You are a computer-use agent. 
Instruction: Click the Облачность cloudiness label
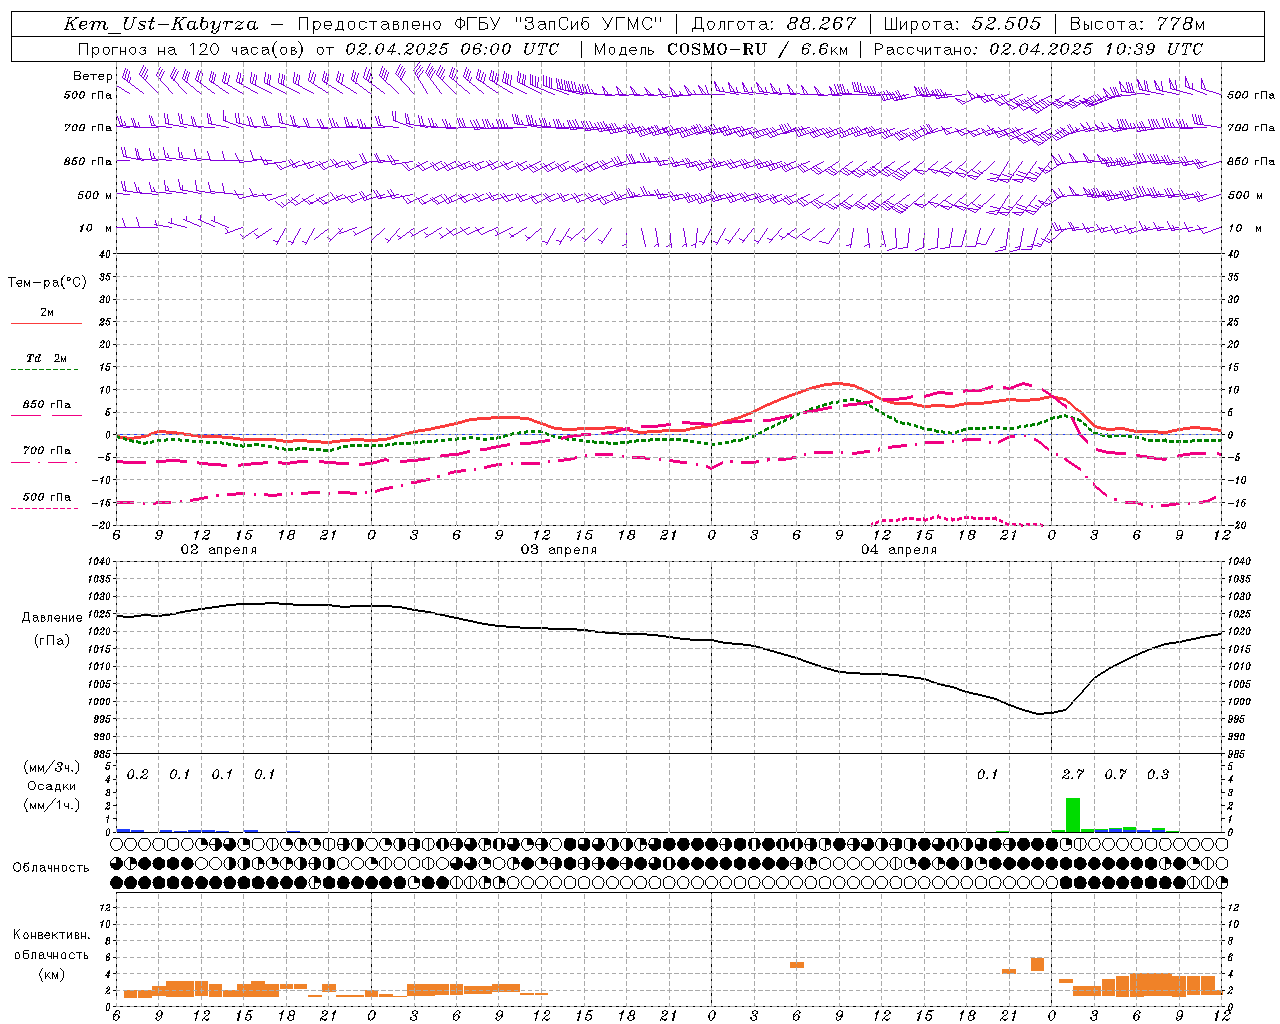point(50,868)
